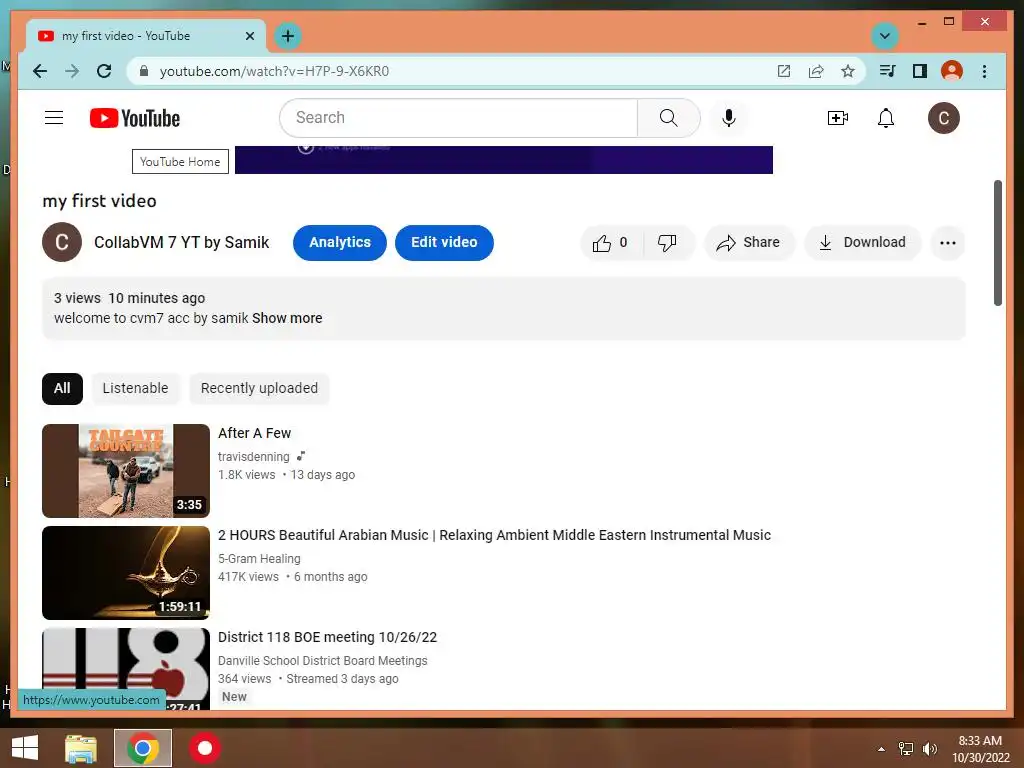
Task: Go back with the browser back arrow
Action: 40,71
